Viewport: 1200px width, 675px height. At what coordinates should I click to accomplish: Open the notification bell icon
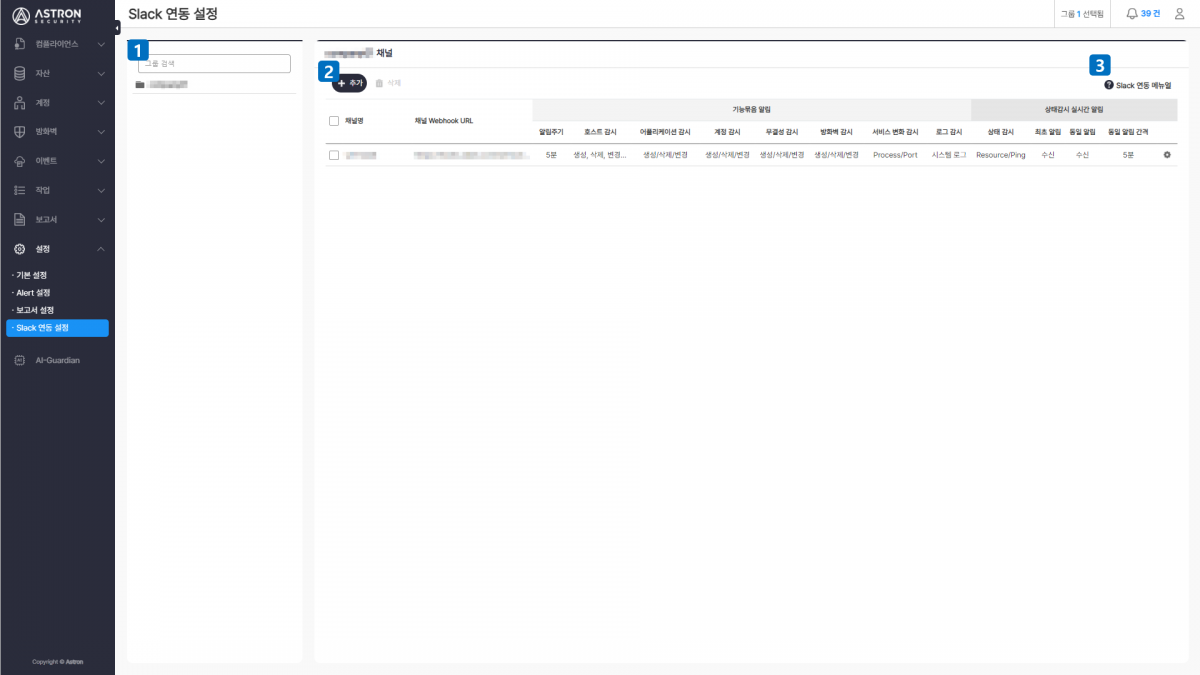coord(1132,14)
